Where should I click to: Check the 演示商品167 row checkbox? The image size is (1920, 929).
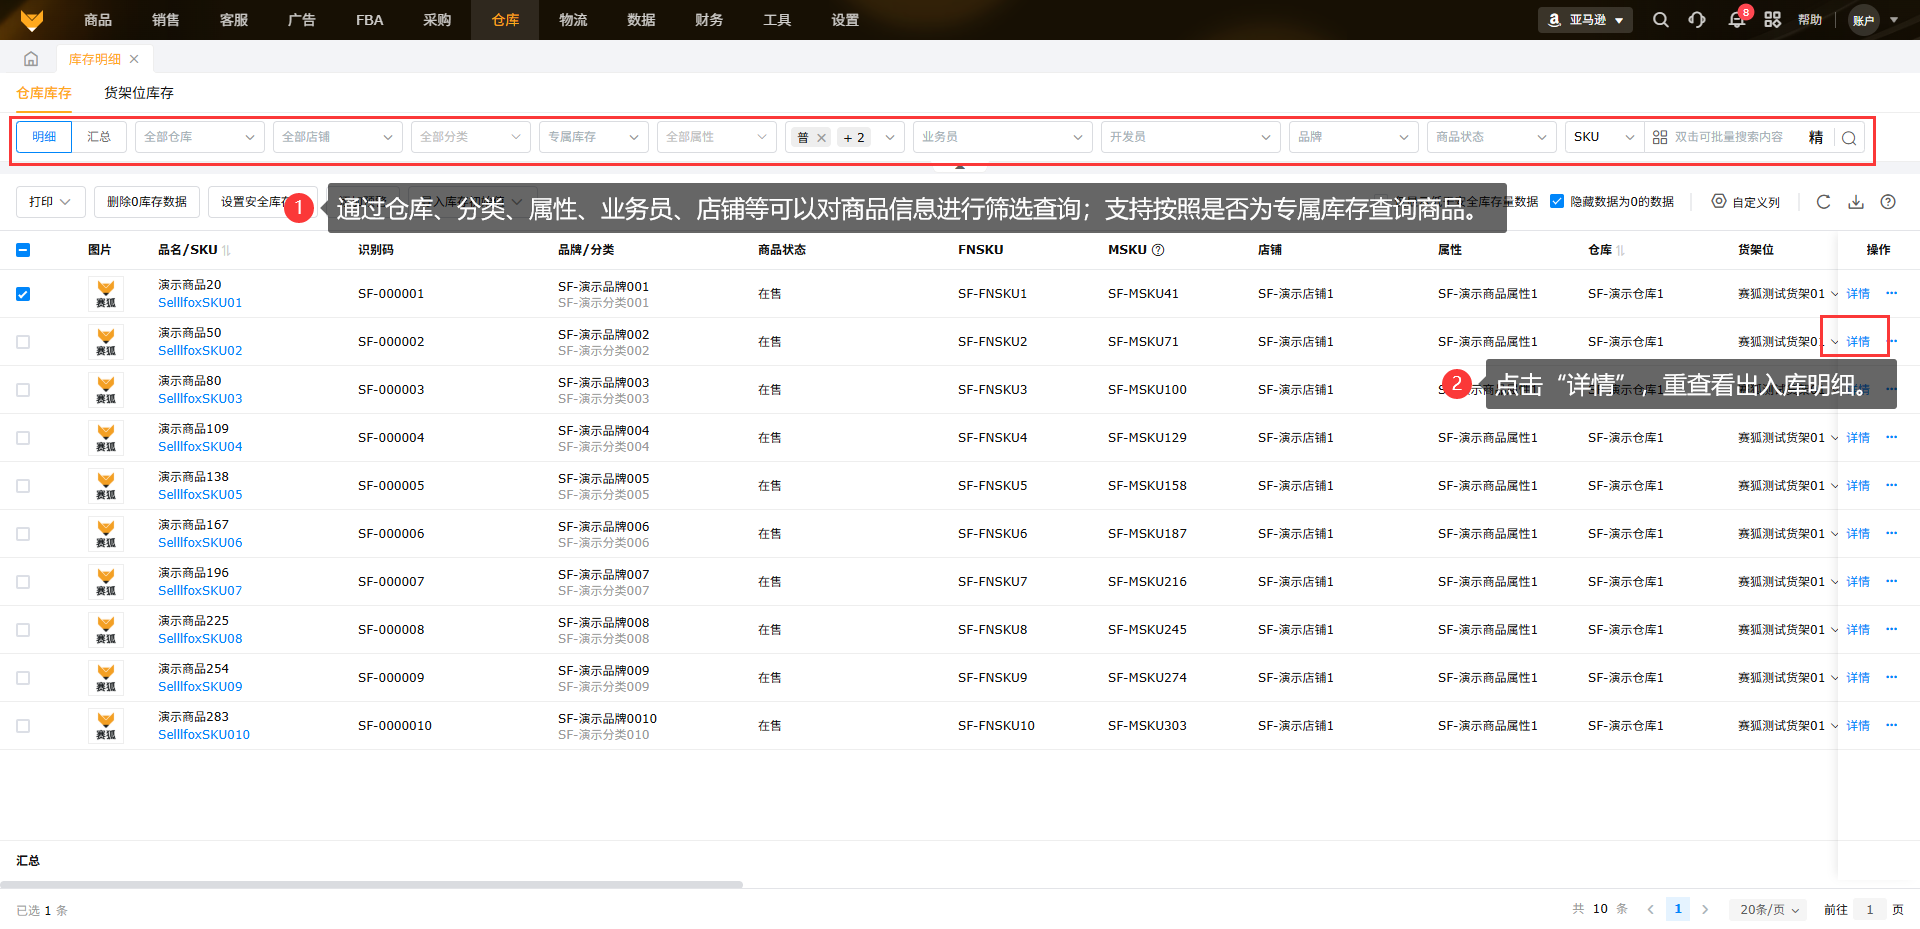23,534
